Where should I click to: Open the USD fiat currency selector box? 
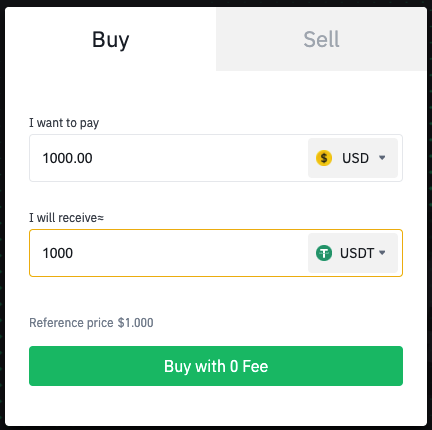coord(353,158)
